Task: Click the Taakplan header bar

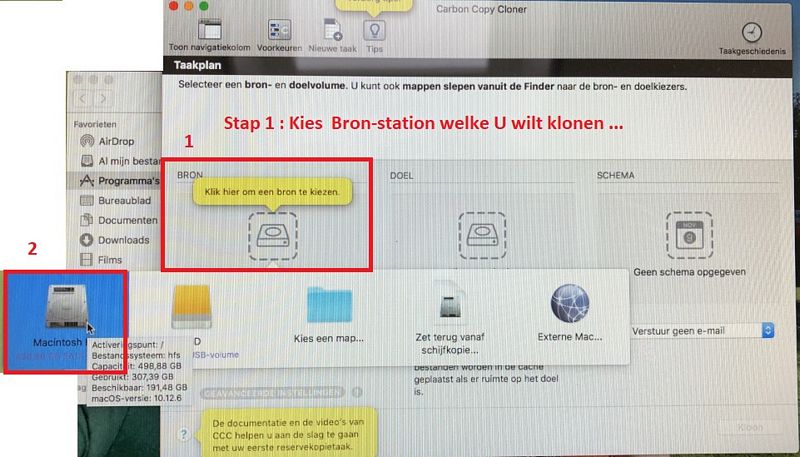Action: pos(478,66)
